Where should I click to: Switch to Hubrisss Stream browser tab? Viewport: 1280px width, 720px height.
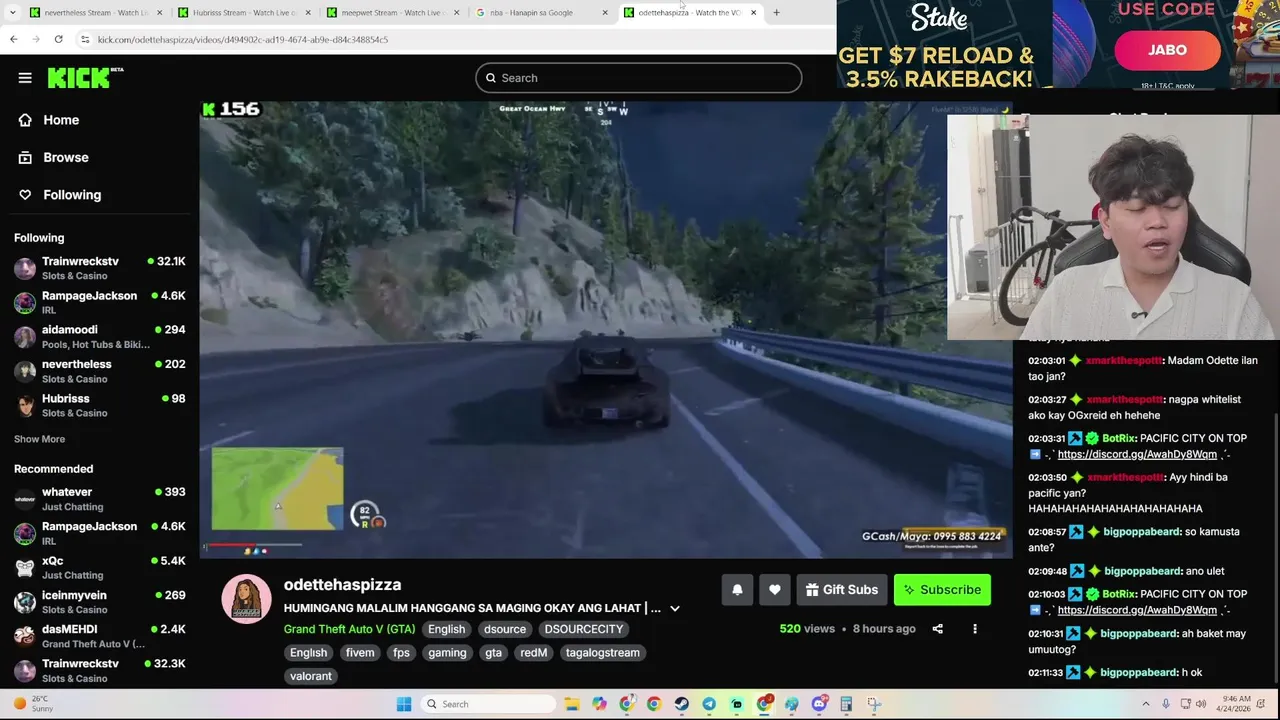point(245,12)
